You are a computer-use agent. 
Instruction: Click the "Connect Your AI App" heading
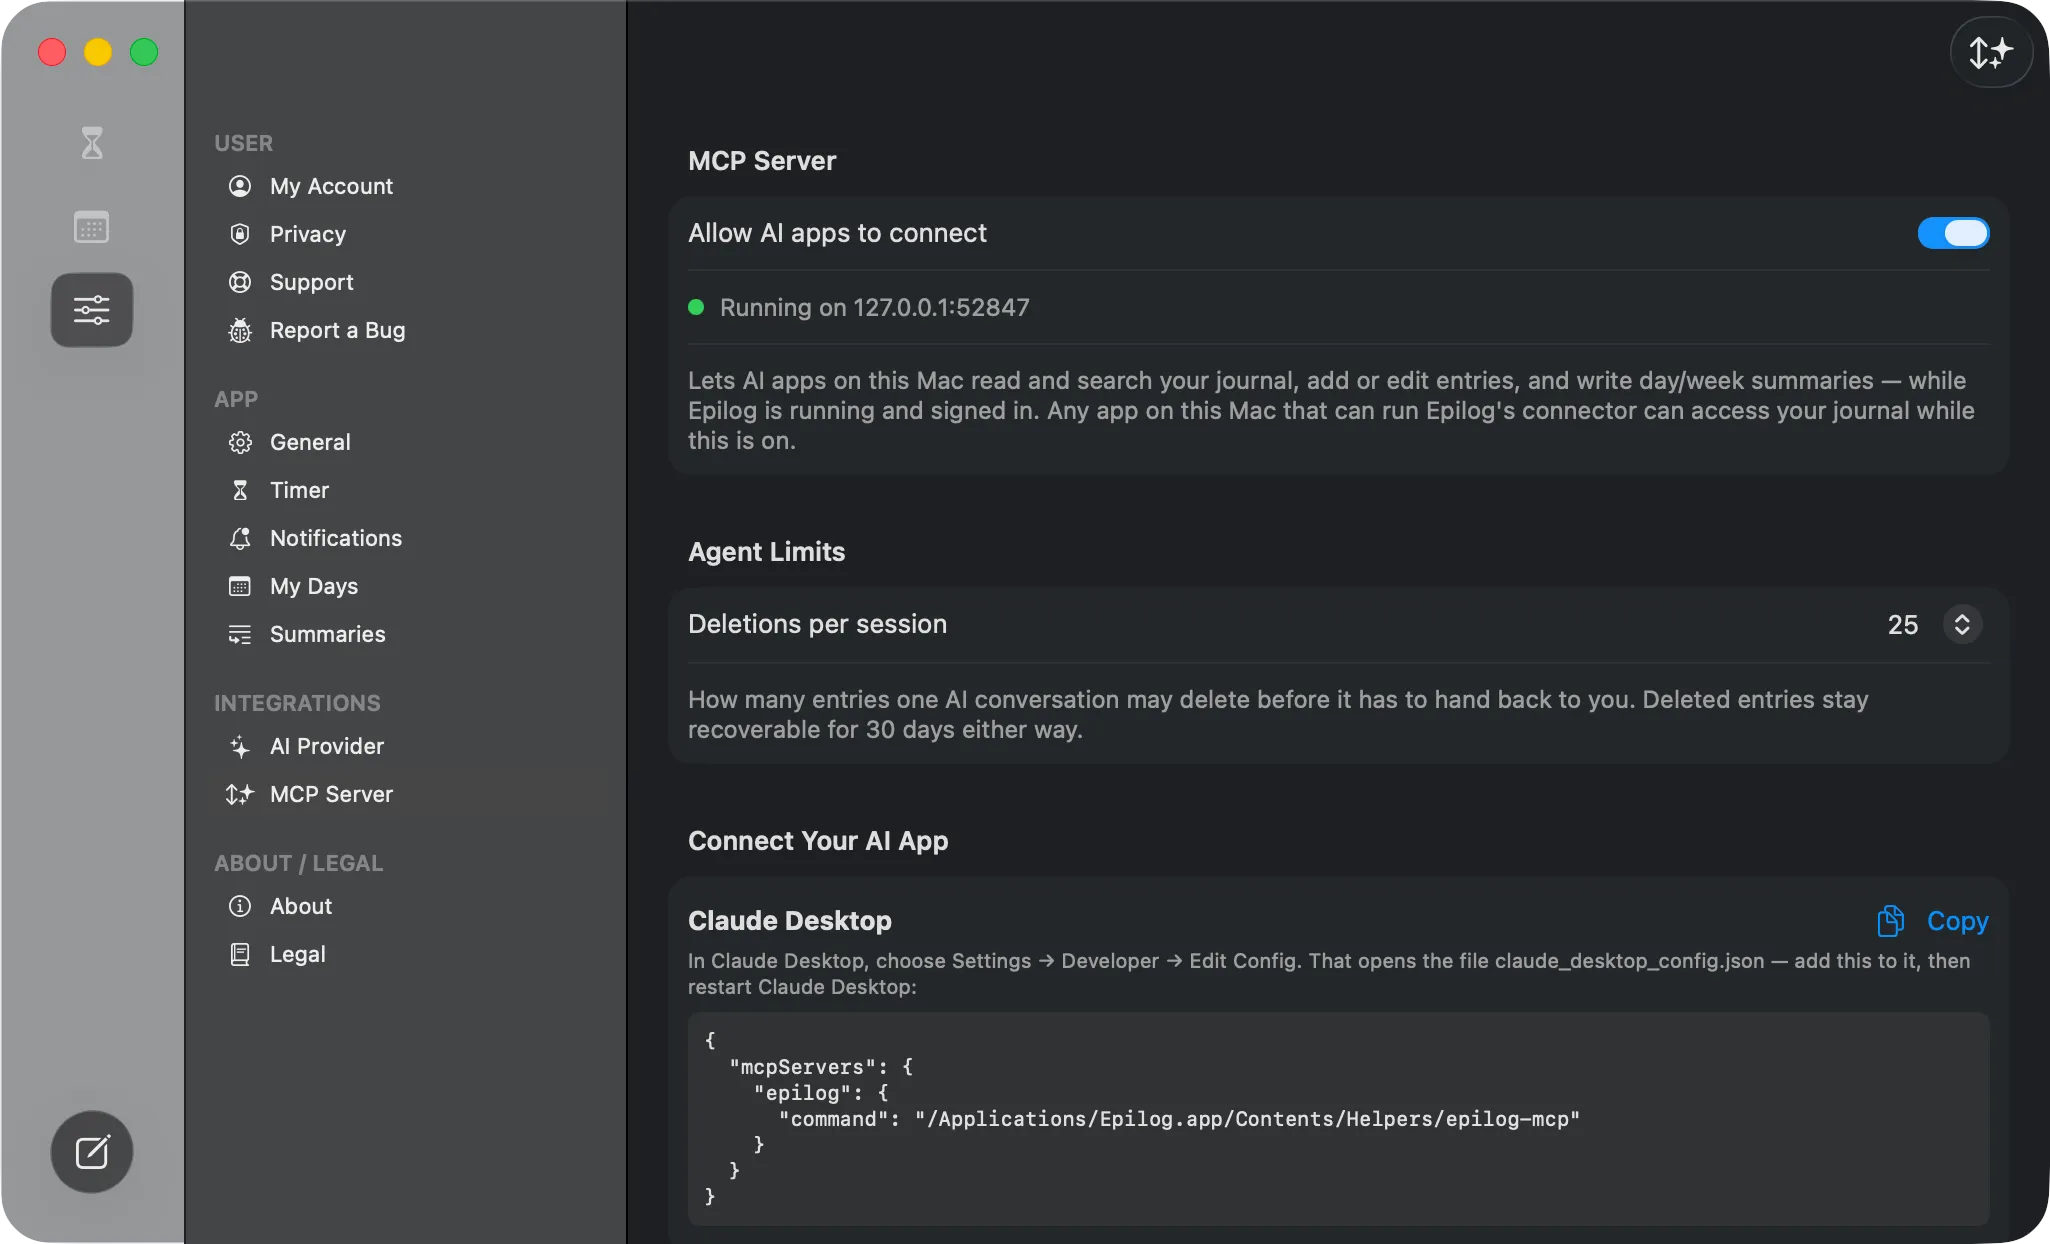click(x=818, y=841)
